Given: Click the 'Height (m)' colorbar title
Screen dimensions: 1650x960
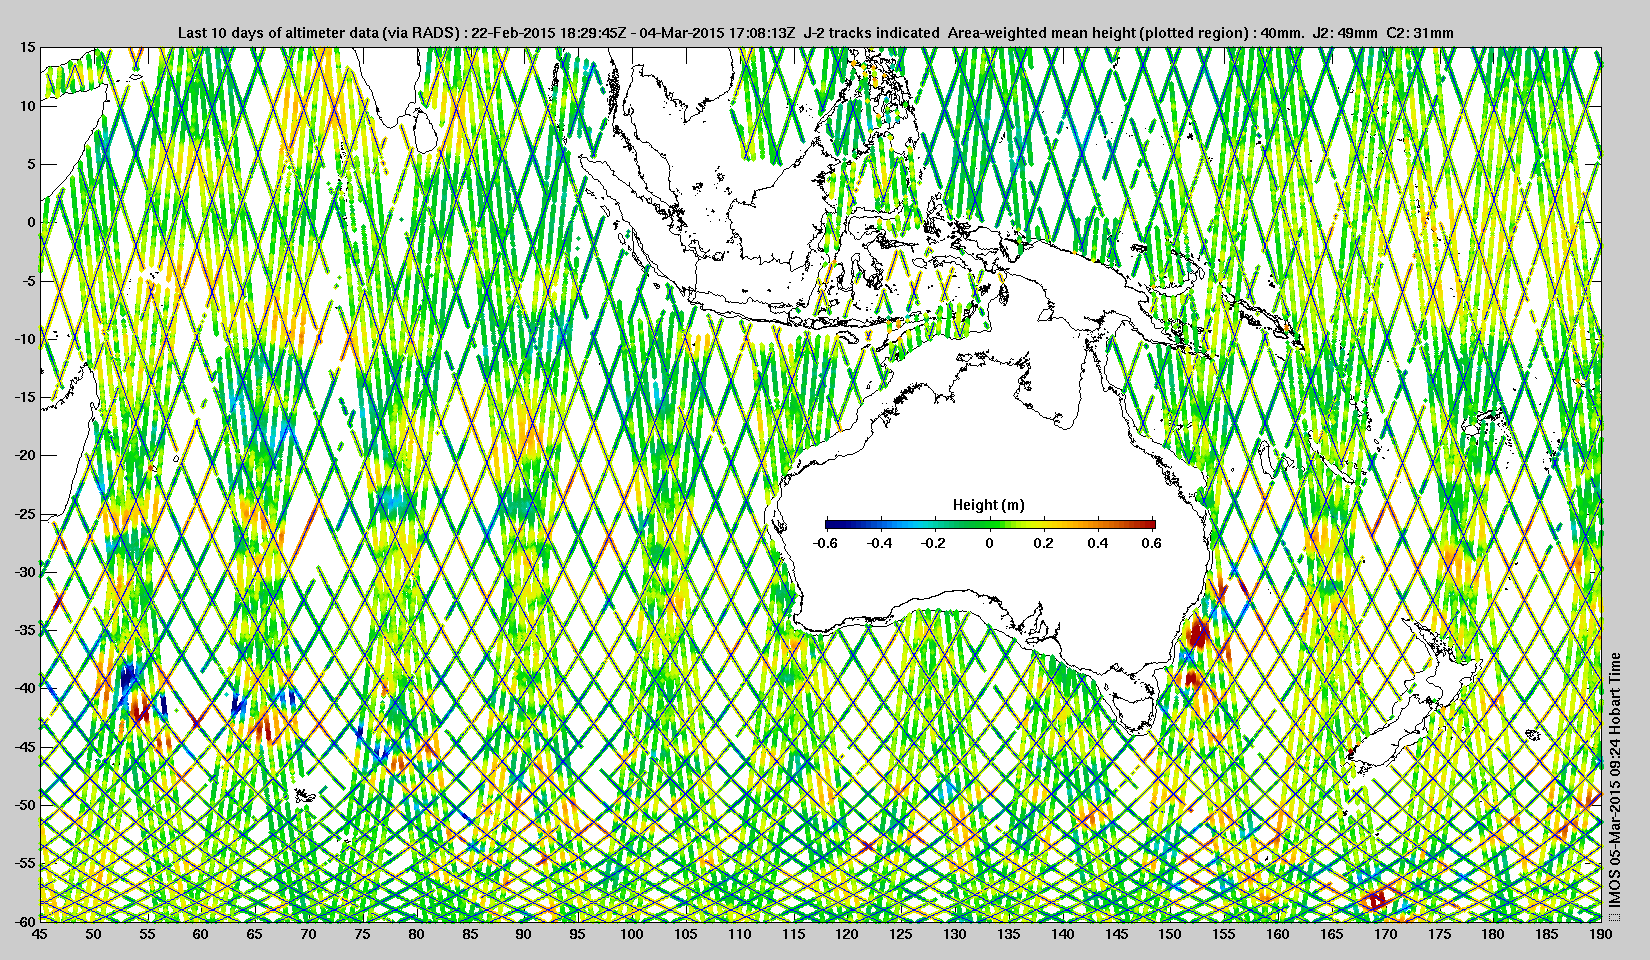Looking at the screenshot, I should tap(988, 505).
